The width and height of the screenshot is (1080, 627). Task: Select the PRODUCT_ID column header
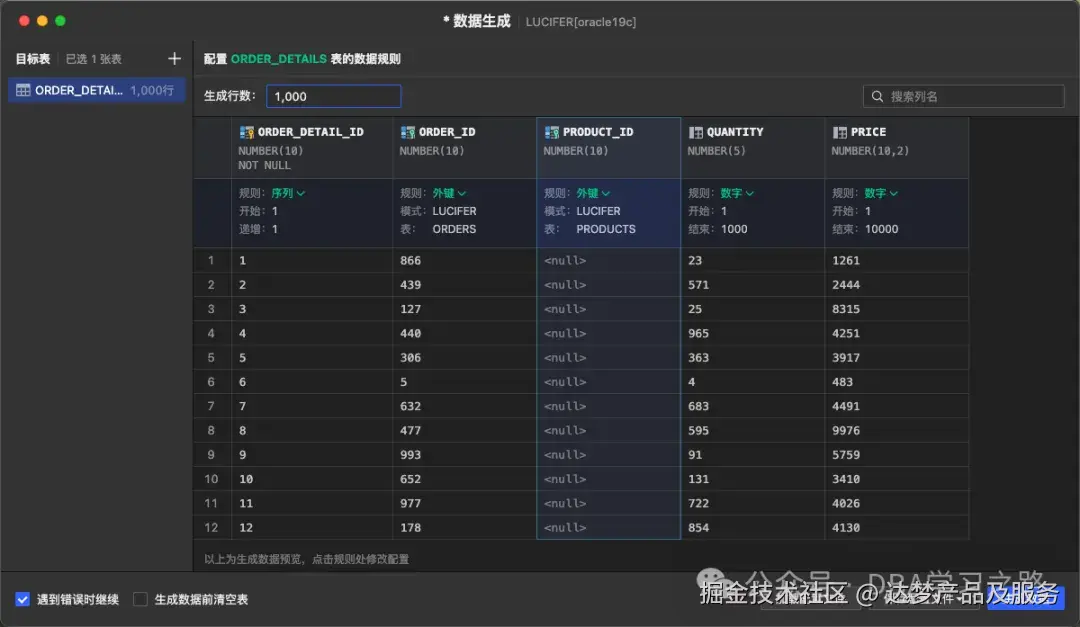coord(608,131)
